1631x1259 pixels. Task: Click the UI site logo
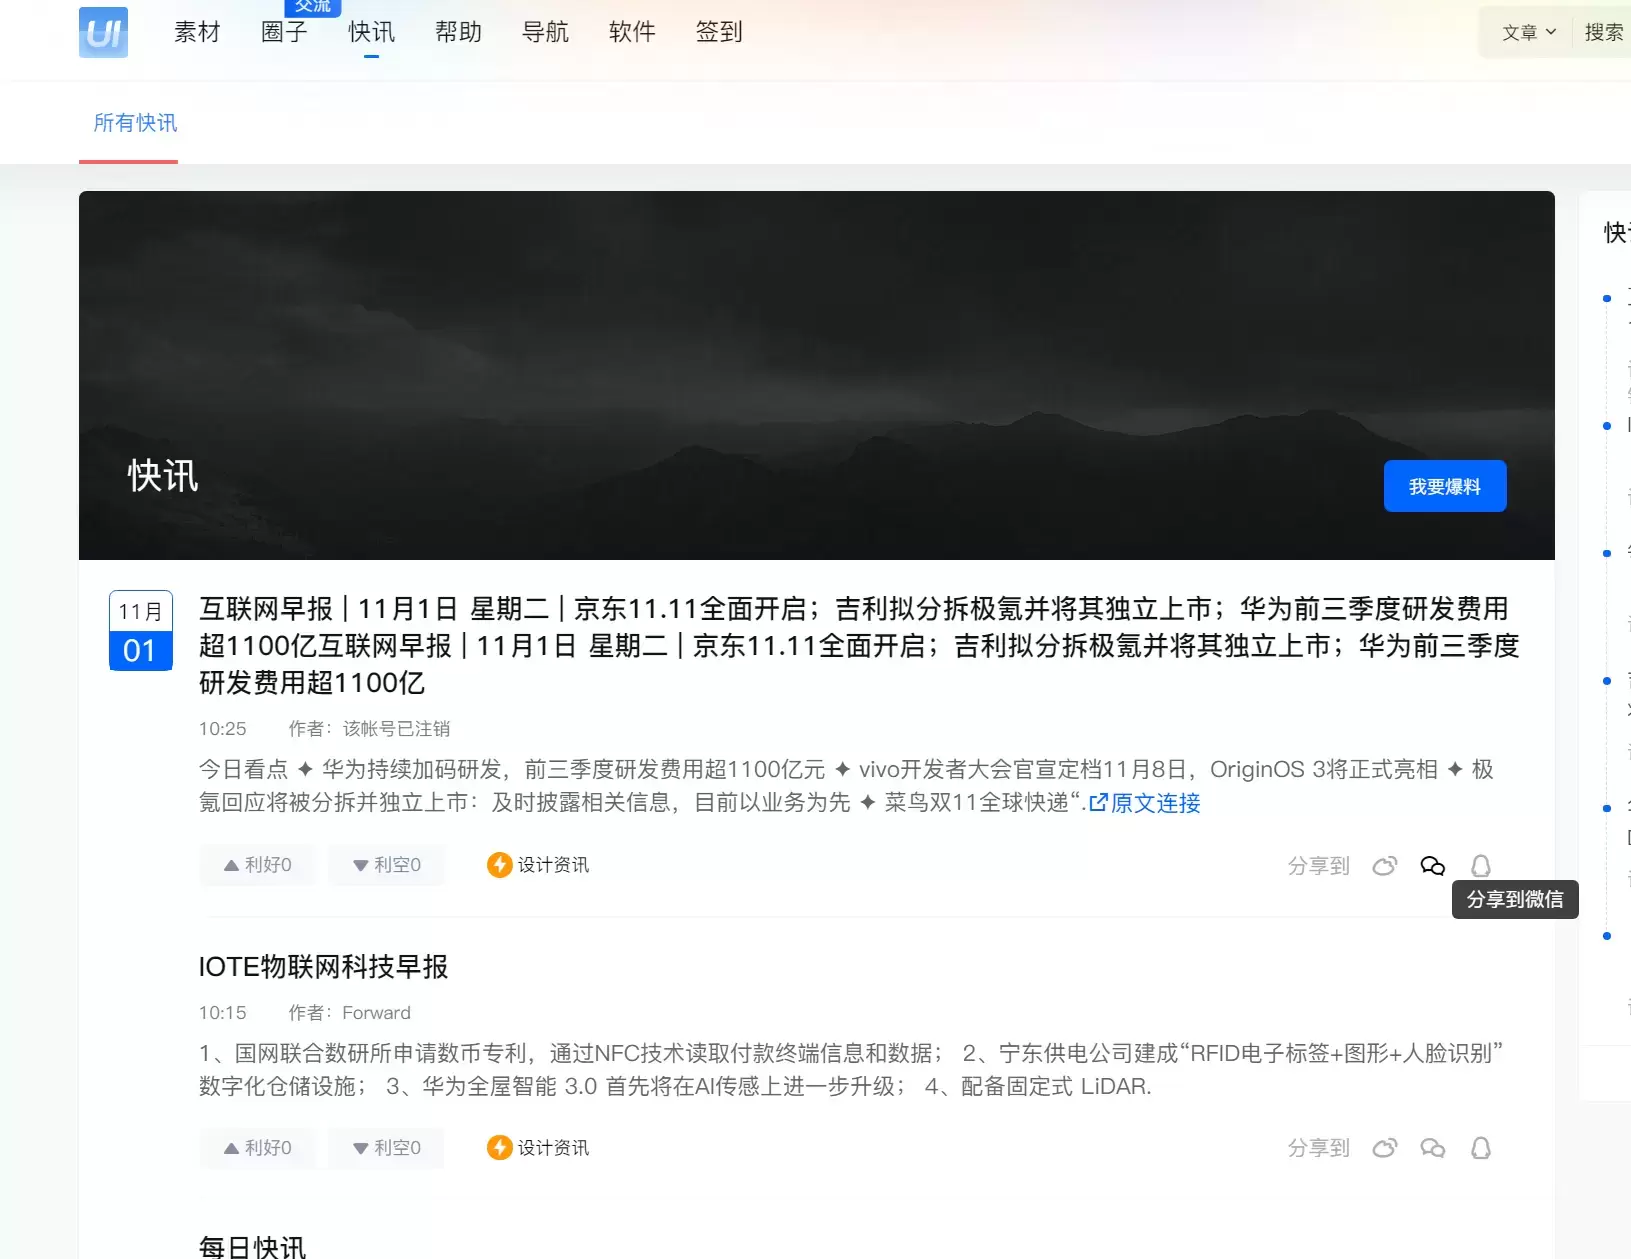pyautogui.click(x=103, y=32)
